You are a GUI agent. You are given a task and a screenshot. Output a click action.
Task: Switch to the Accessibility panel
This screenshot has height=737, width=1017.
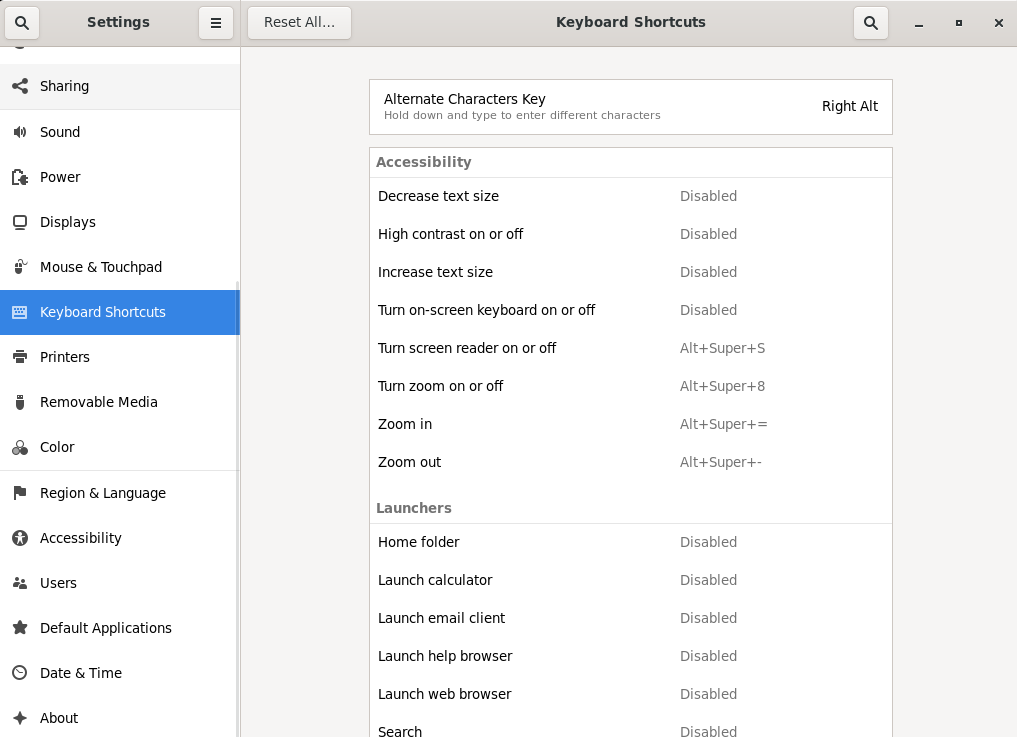(x=80, y=538)
